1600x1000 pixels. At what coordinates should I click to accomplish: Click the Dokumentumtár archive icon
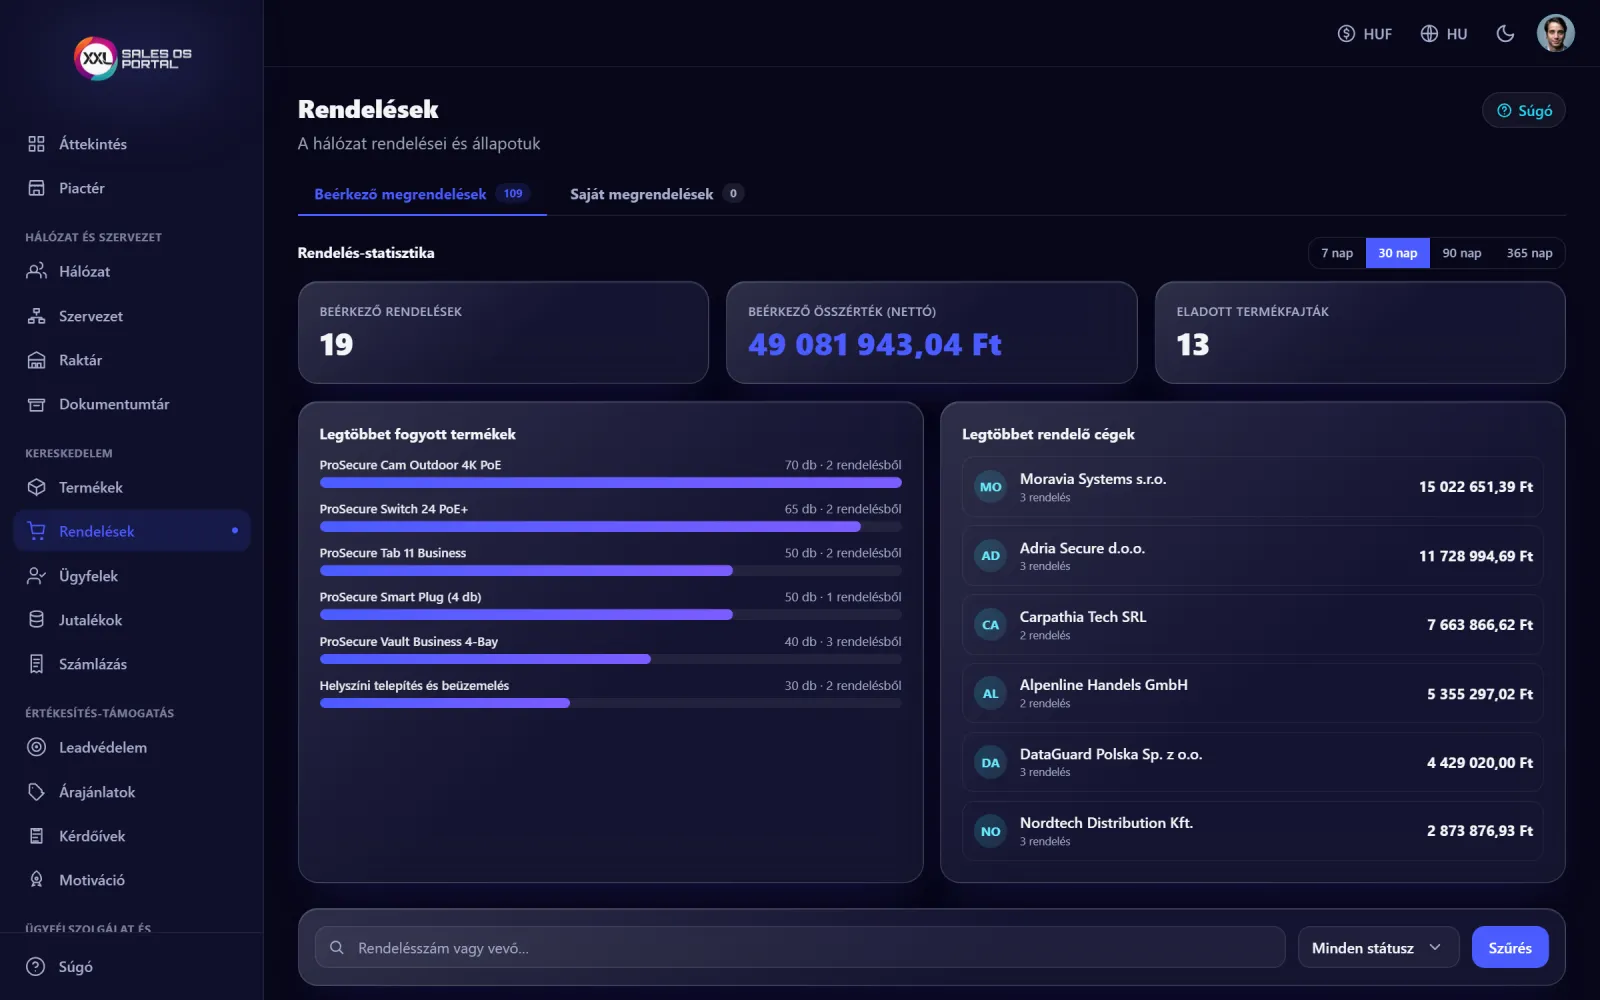point(36,404)
